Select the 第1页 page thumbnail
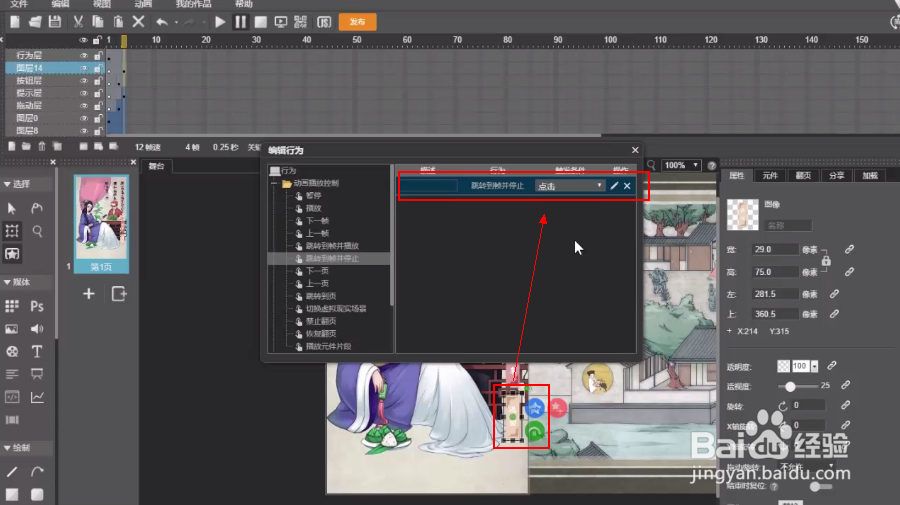The height and width of the screenshot is (505, 900). (x=101, y=224)
